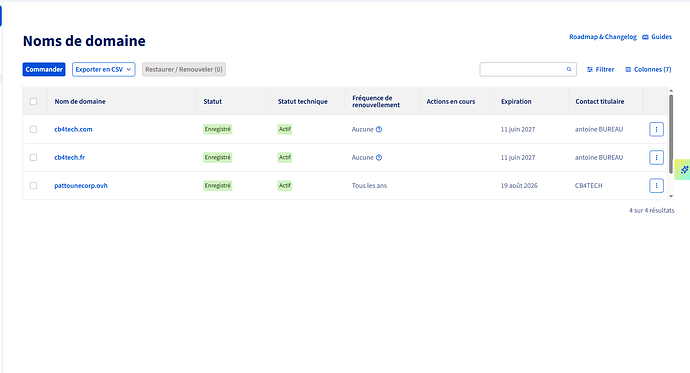Image resolution: width=690 pixels, height=373 pixels.
Task: Click the Commander button
Action: tap(44, 69)
